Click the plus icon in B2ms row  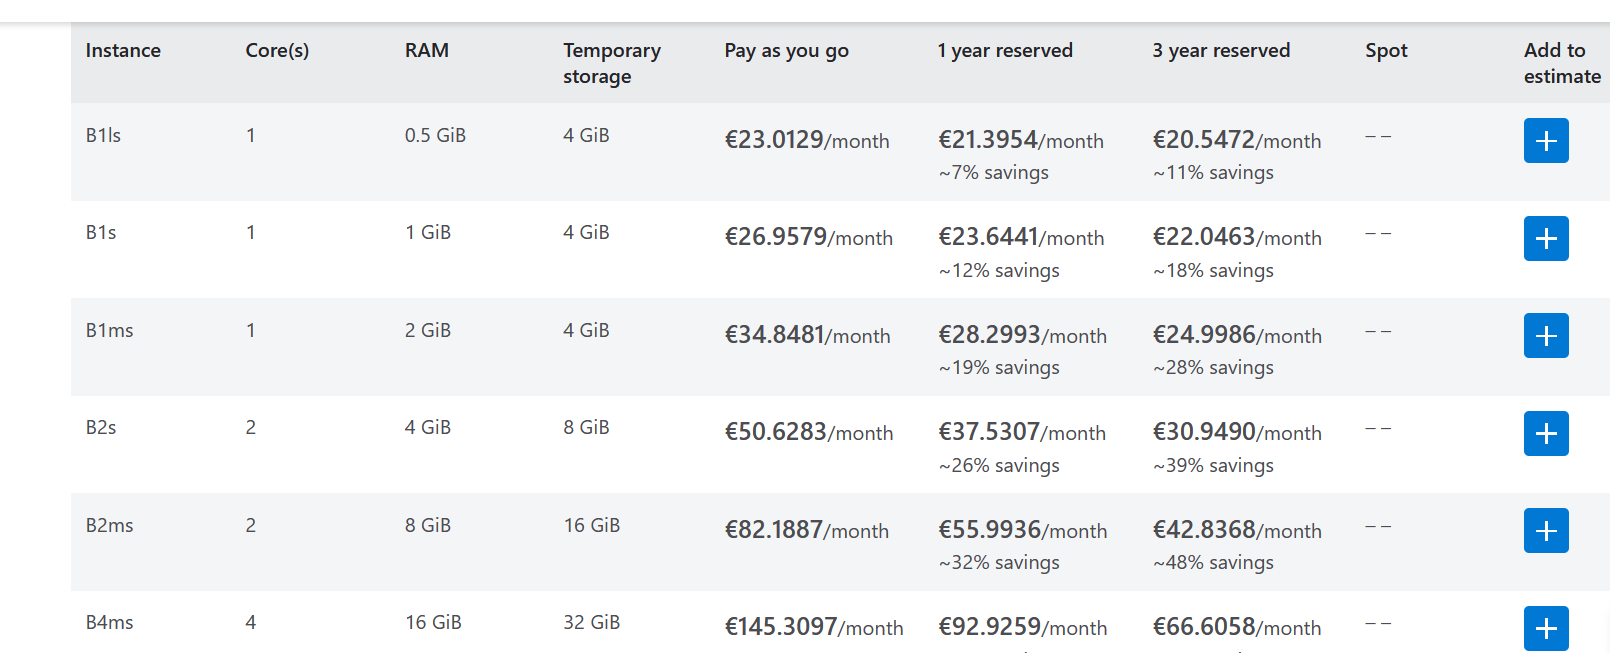pyautogui.click(x=1545, y=531)
